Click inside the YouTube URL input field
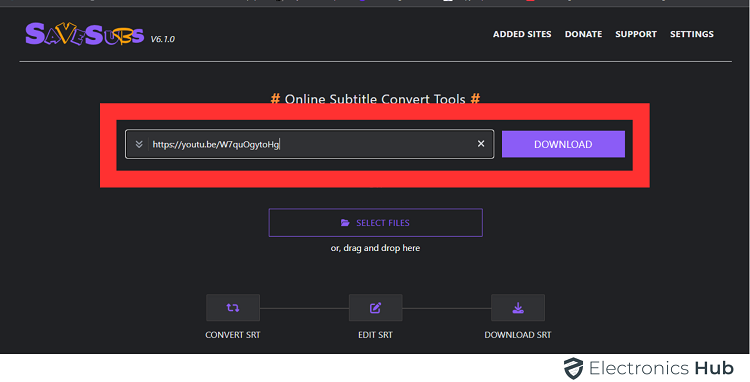Image resolution: width=750 pixels, height=382 pixels. [310, 144]
